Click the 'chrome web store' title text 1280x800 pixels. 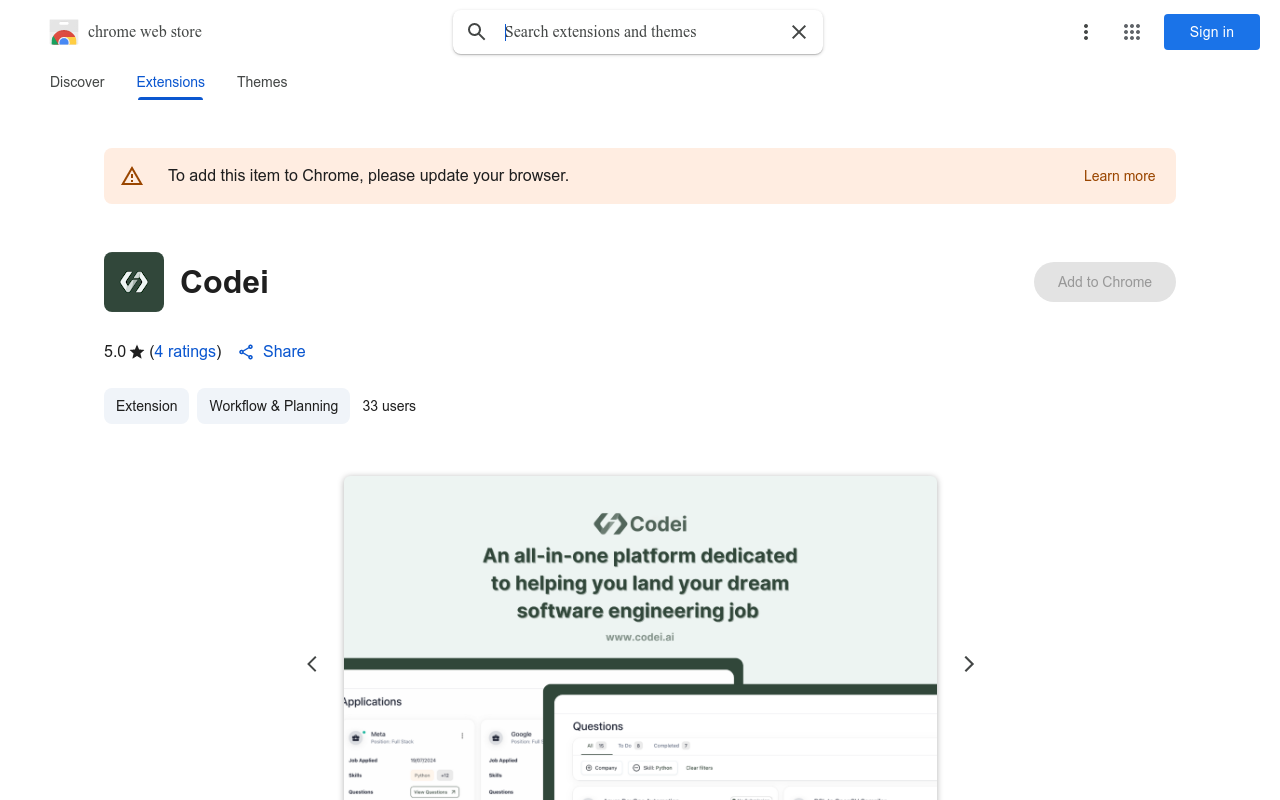click(145, 32)
